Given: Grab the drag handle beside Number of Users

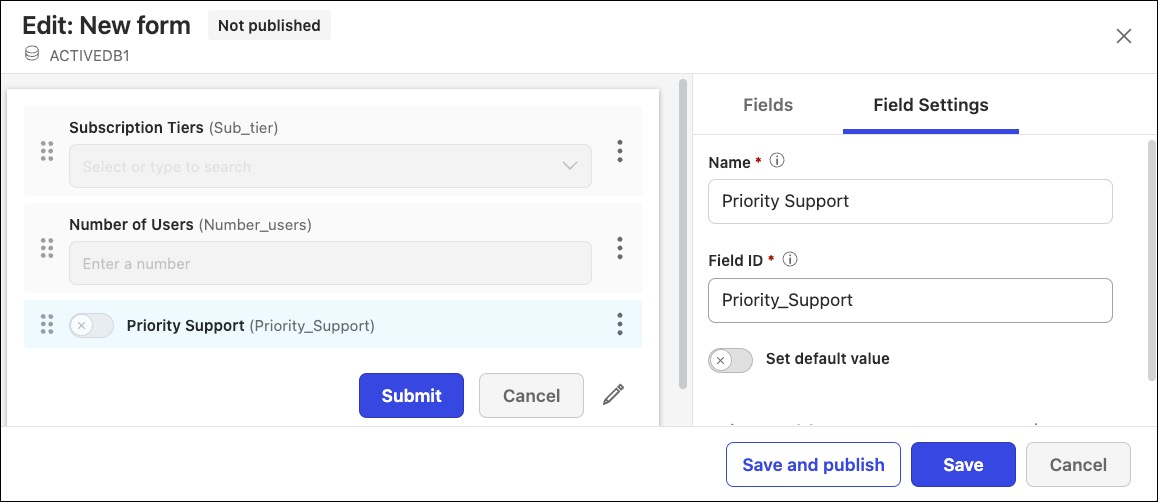Looking at the screenshot, I should (47, 248).
